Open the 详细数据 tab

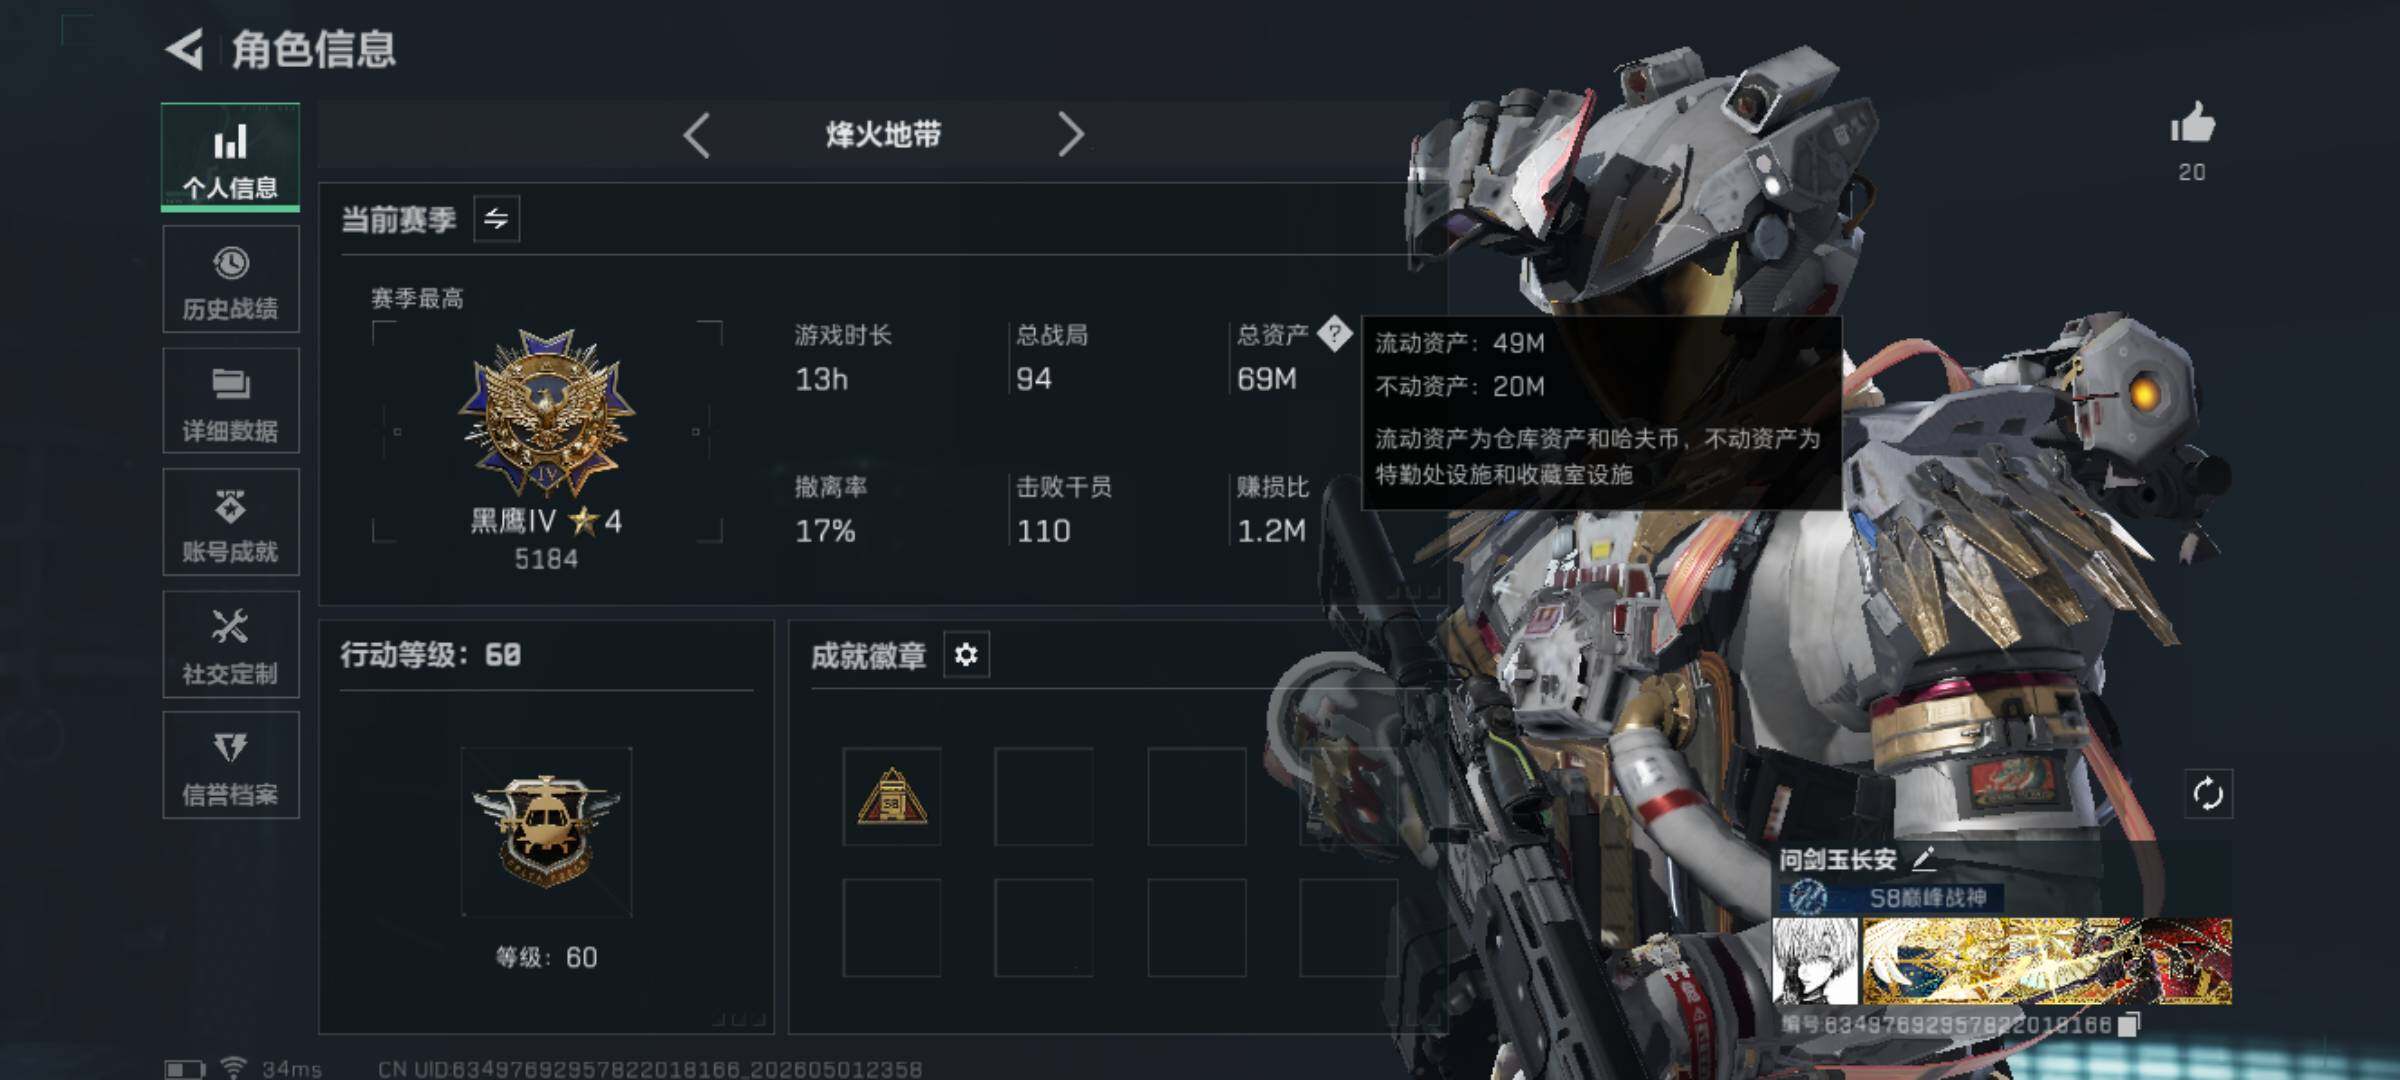coord(230,401)
